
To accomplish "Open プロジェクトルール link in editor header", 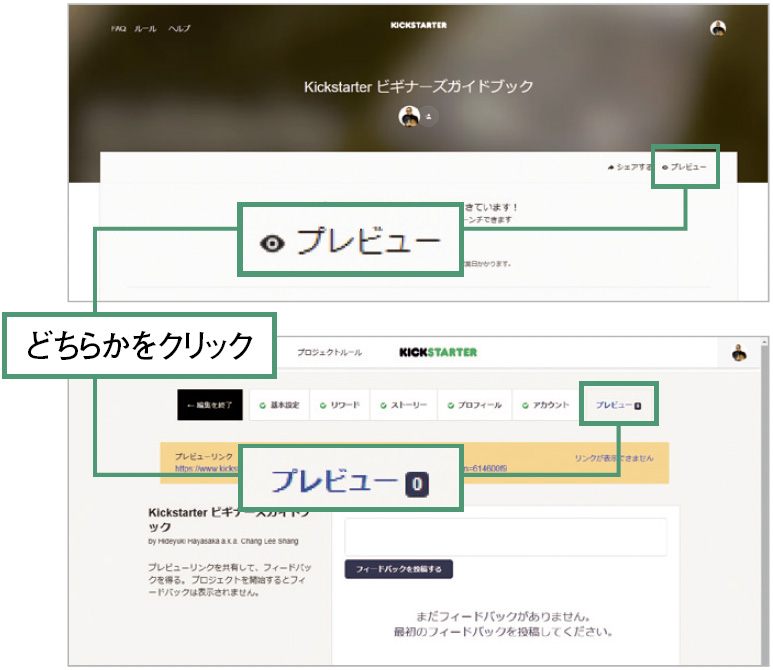I will (329, 352).
